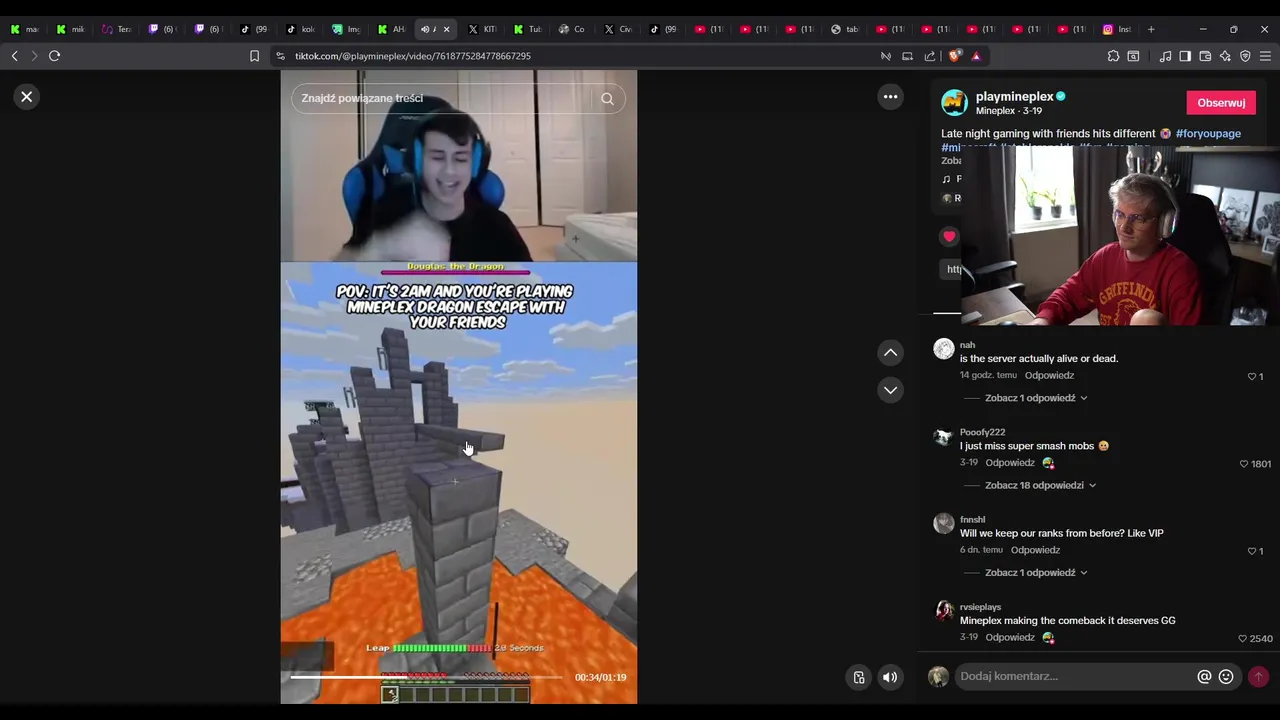Screen dimensions: 1280x720
Task: Bookmark this page with the bookmark icon
Action: tap(254, 56)
